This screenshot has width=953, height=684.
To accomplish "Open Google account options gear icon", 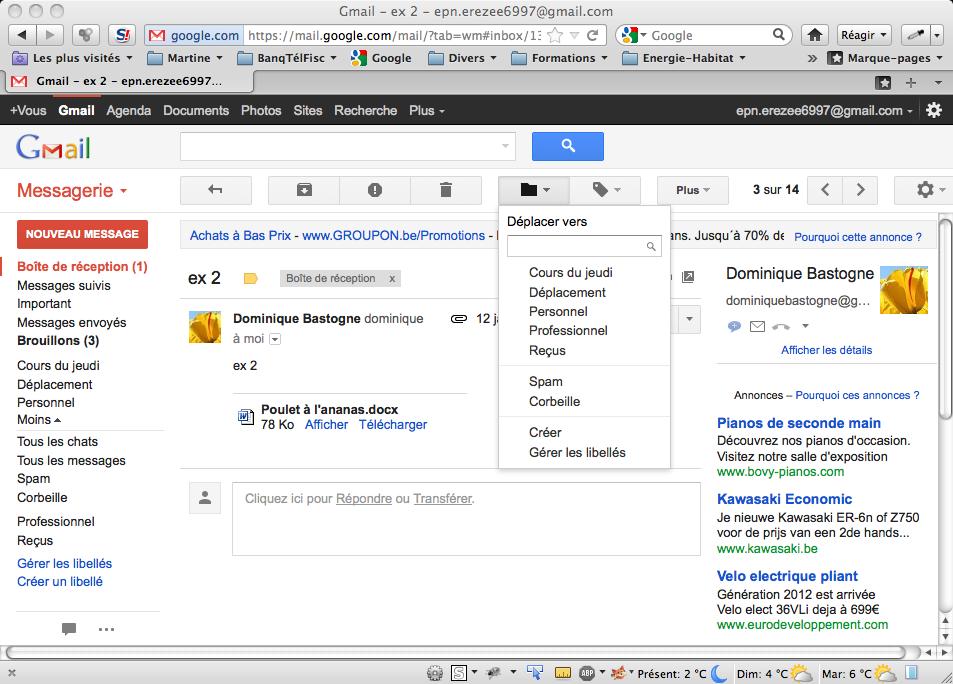I will tap(934, 110).
